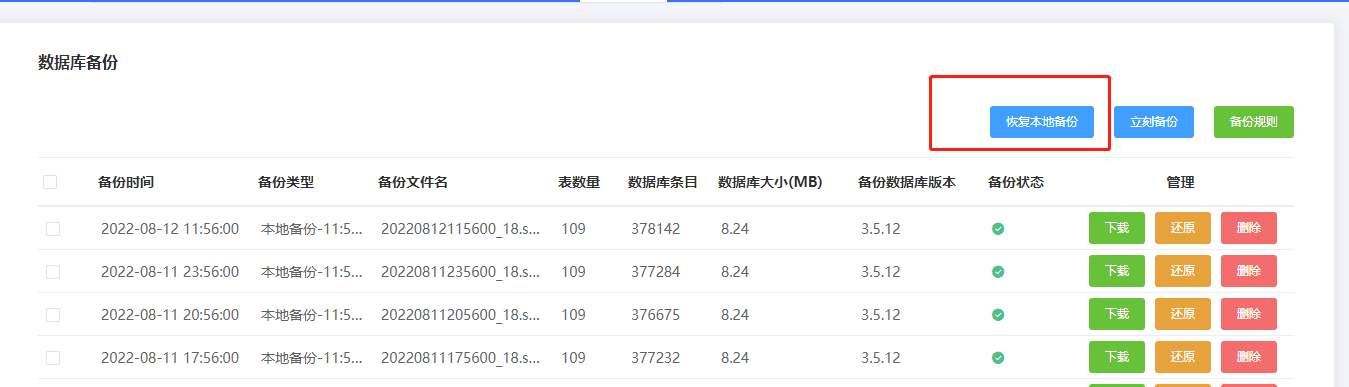The height and width of the screenshot is (387, 1349).
Task: Download backup 20220811205600_18
Action: [x=1117, y=314]
